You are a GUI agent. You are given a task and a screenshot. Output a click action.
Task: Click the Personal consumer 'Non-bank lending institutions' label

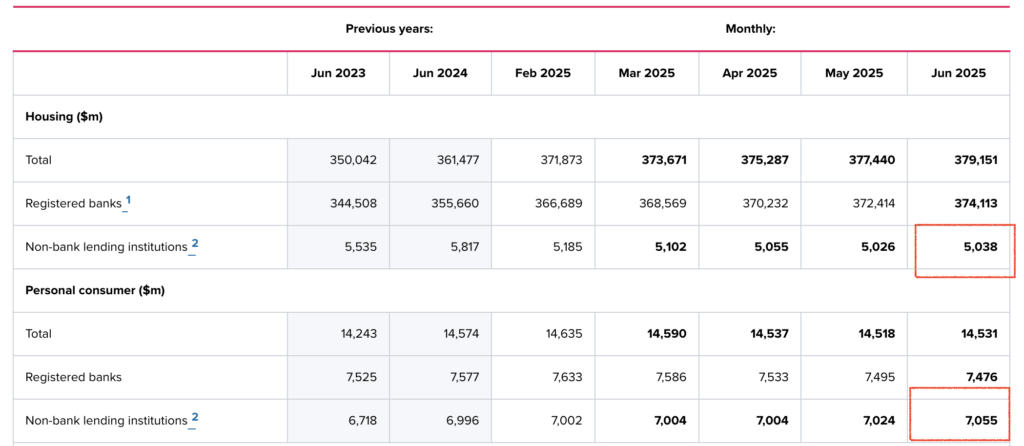(106, 421)
